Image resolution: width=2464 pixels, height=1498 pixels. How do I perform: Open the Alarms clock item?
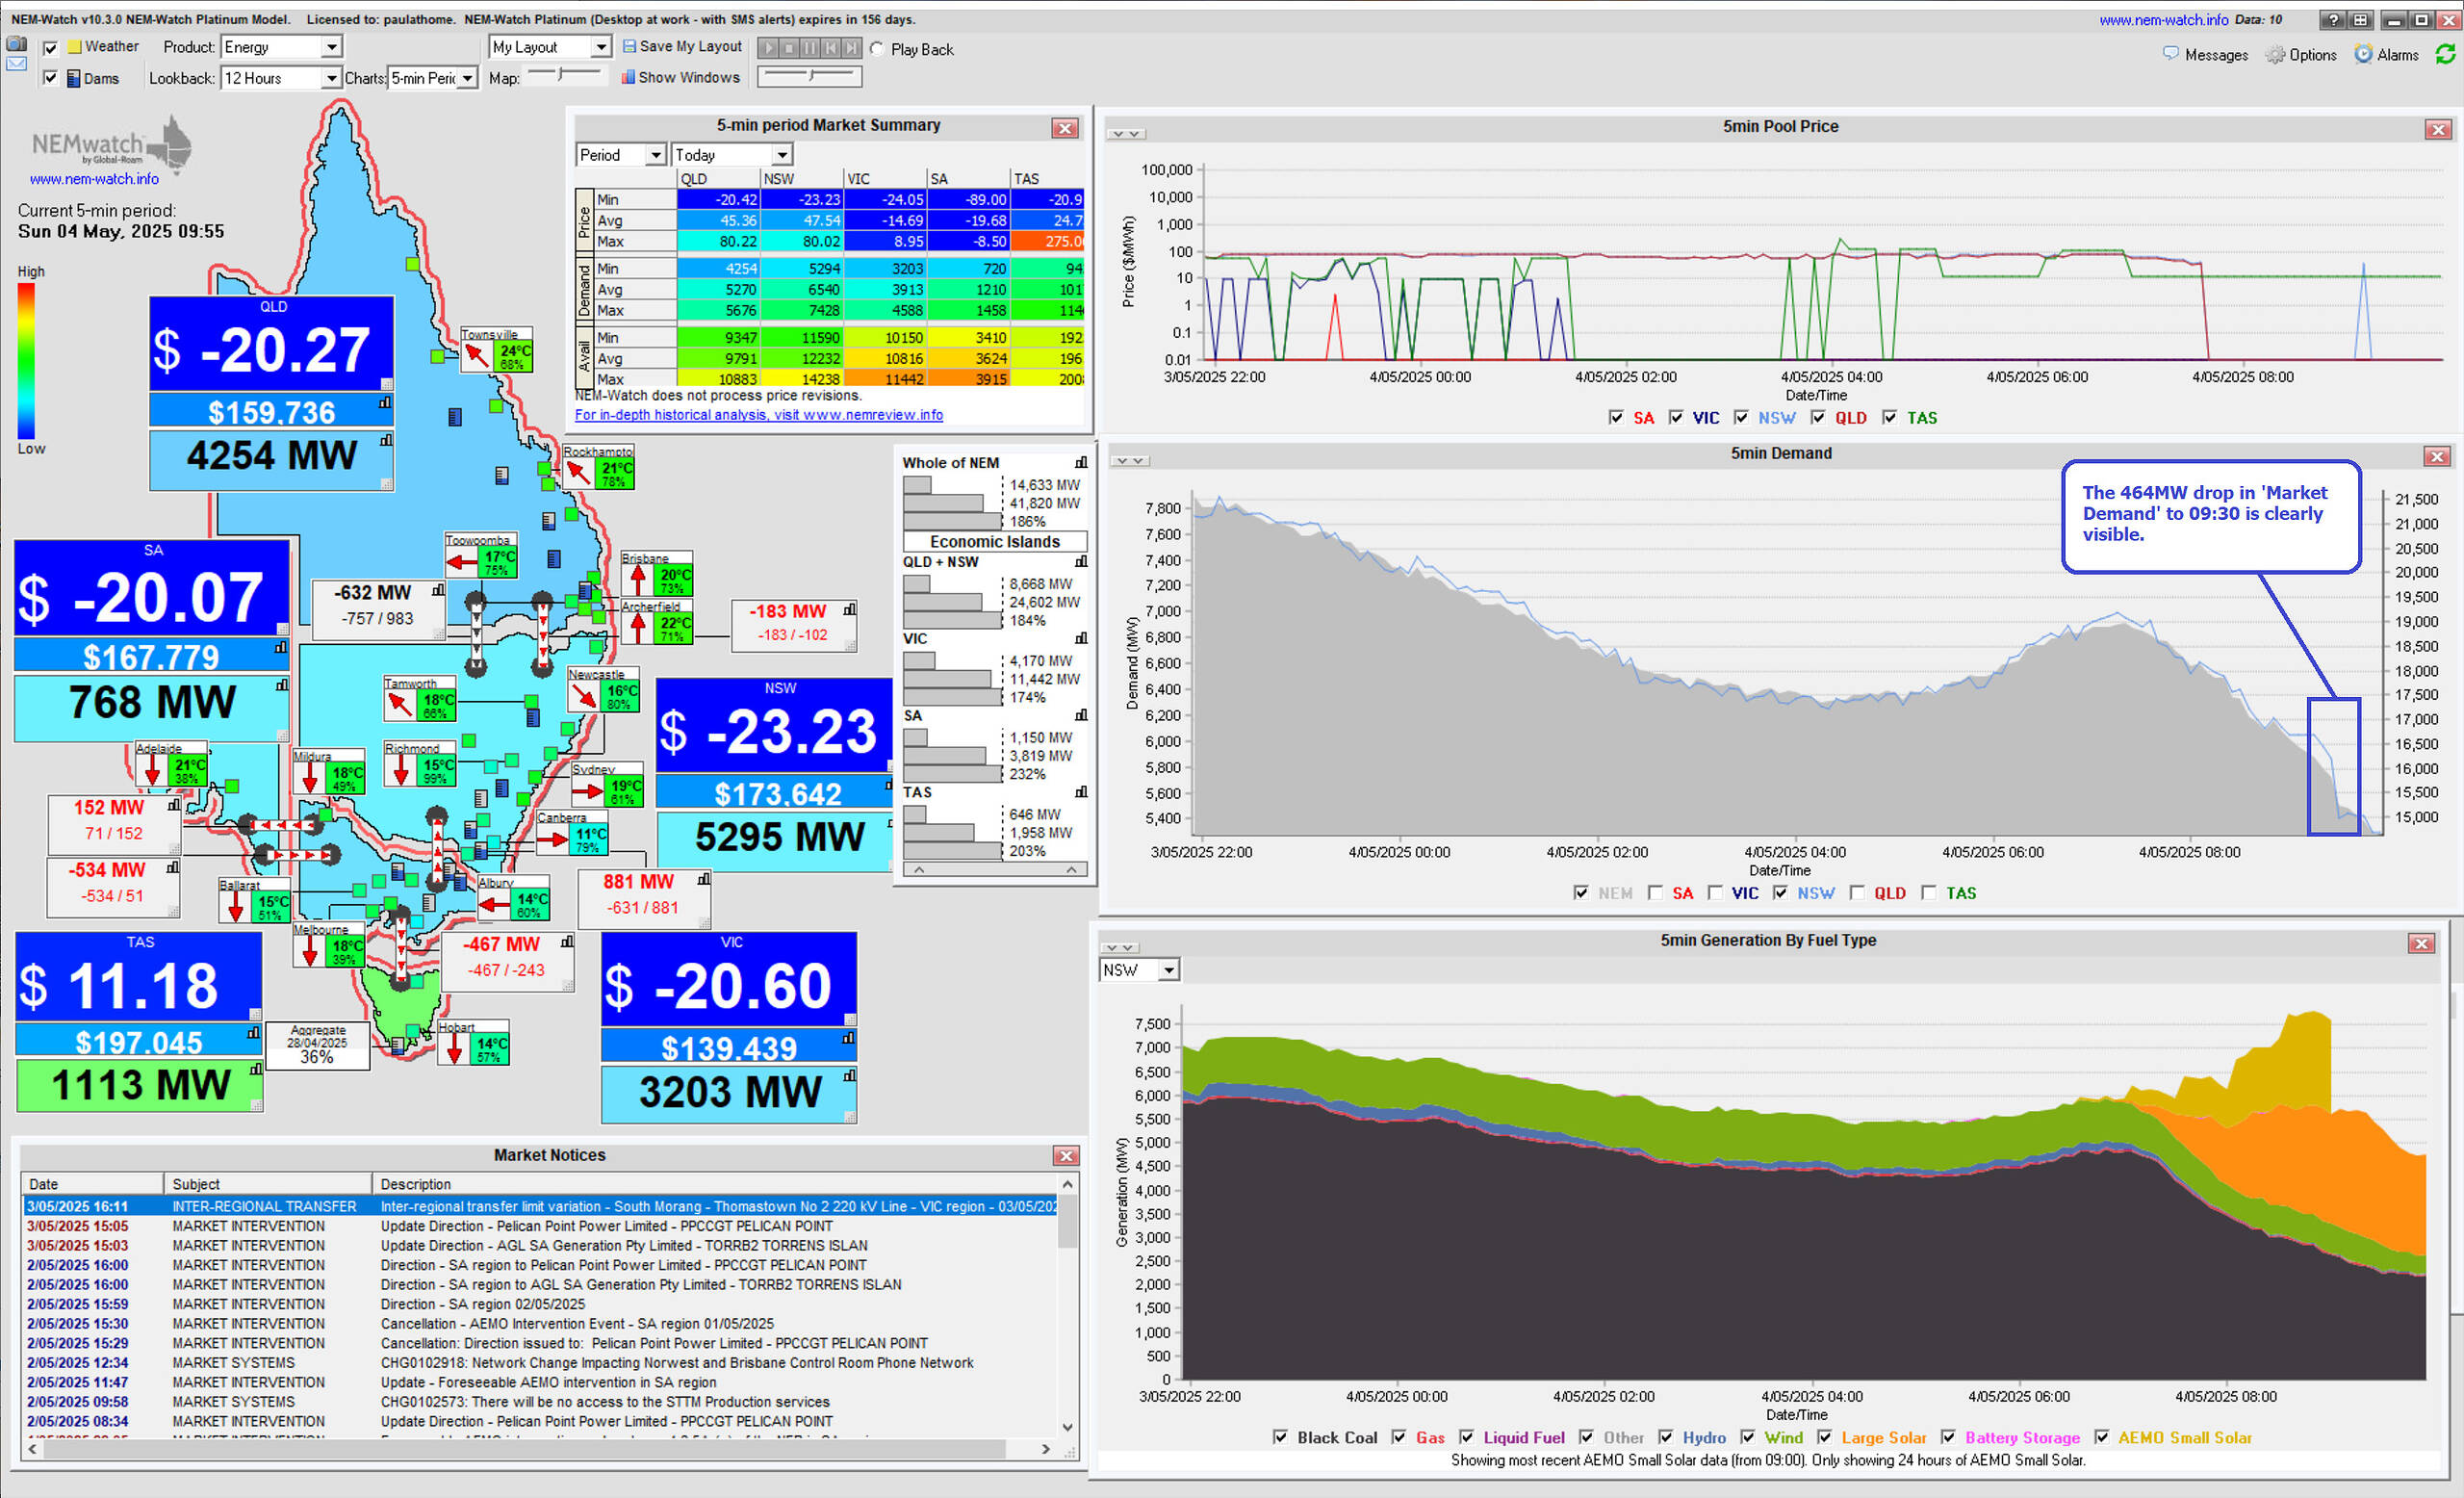tap(2386, 55)
